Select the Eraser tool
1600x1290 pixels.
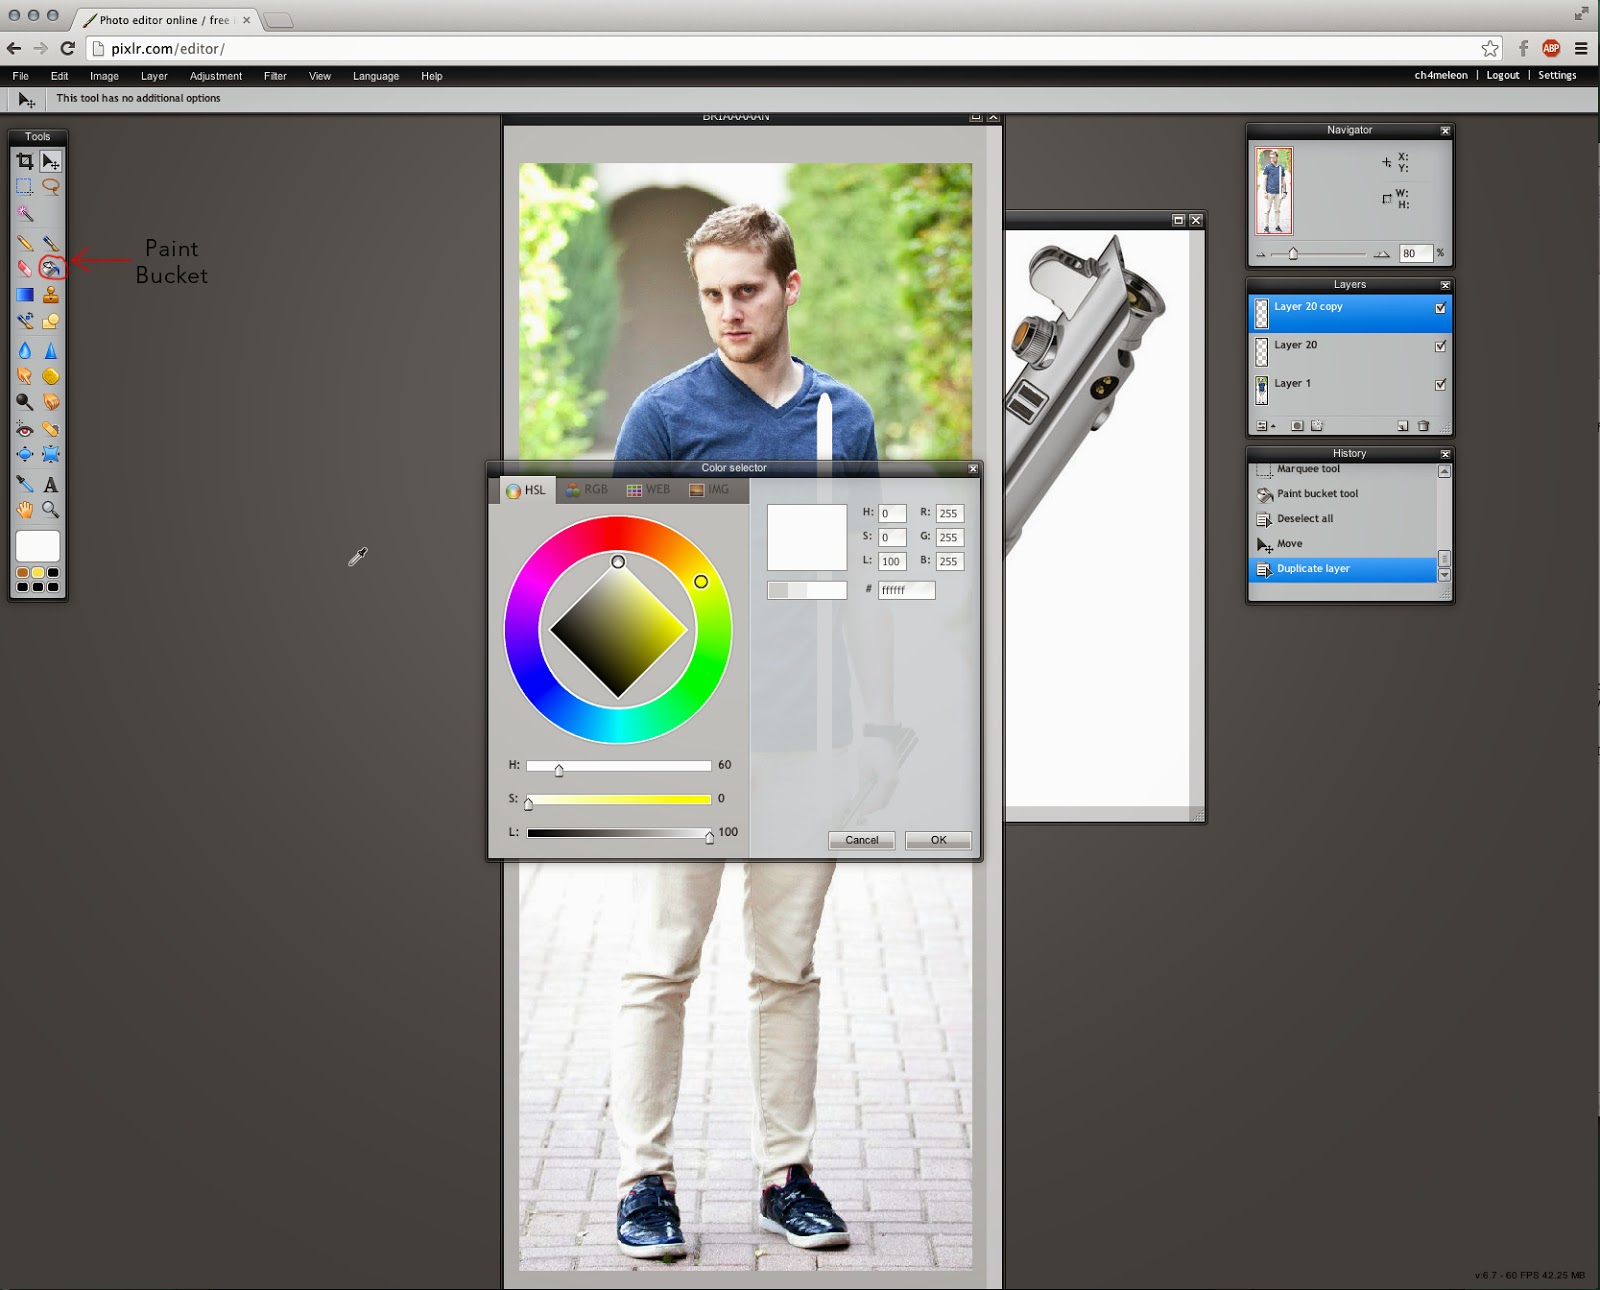25,268
